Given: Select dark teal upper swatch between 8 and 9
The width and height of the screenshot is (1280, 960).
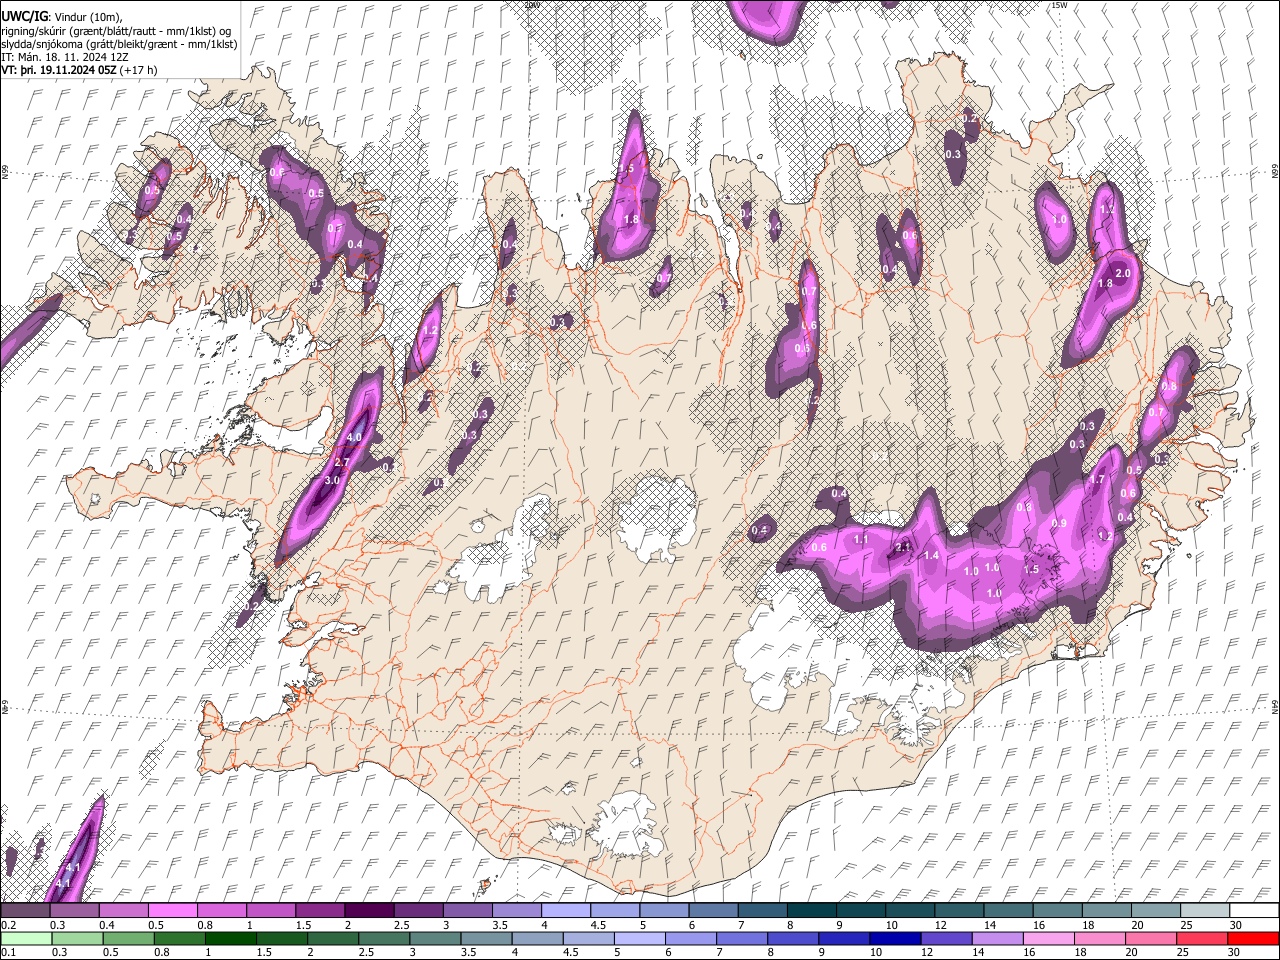Looking at the screenshot, I should (811, 911).
